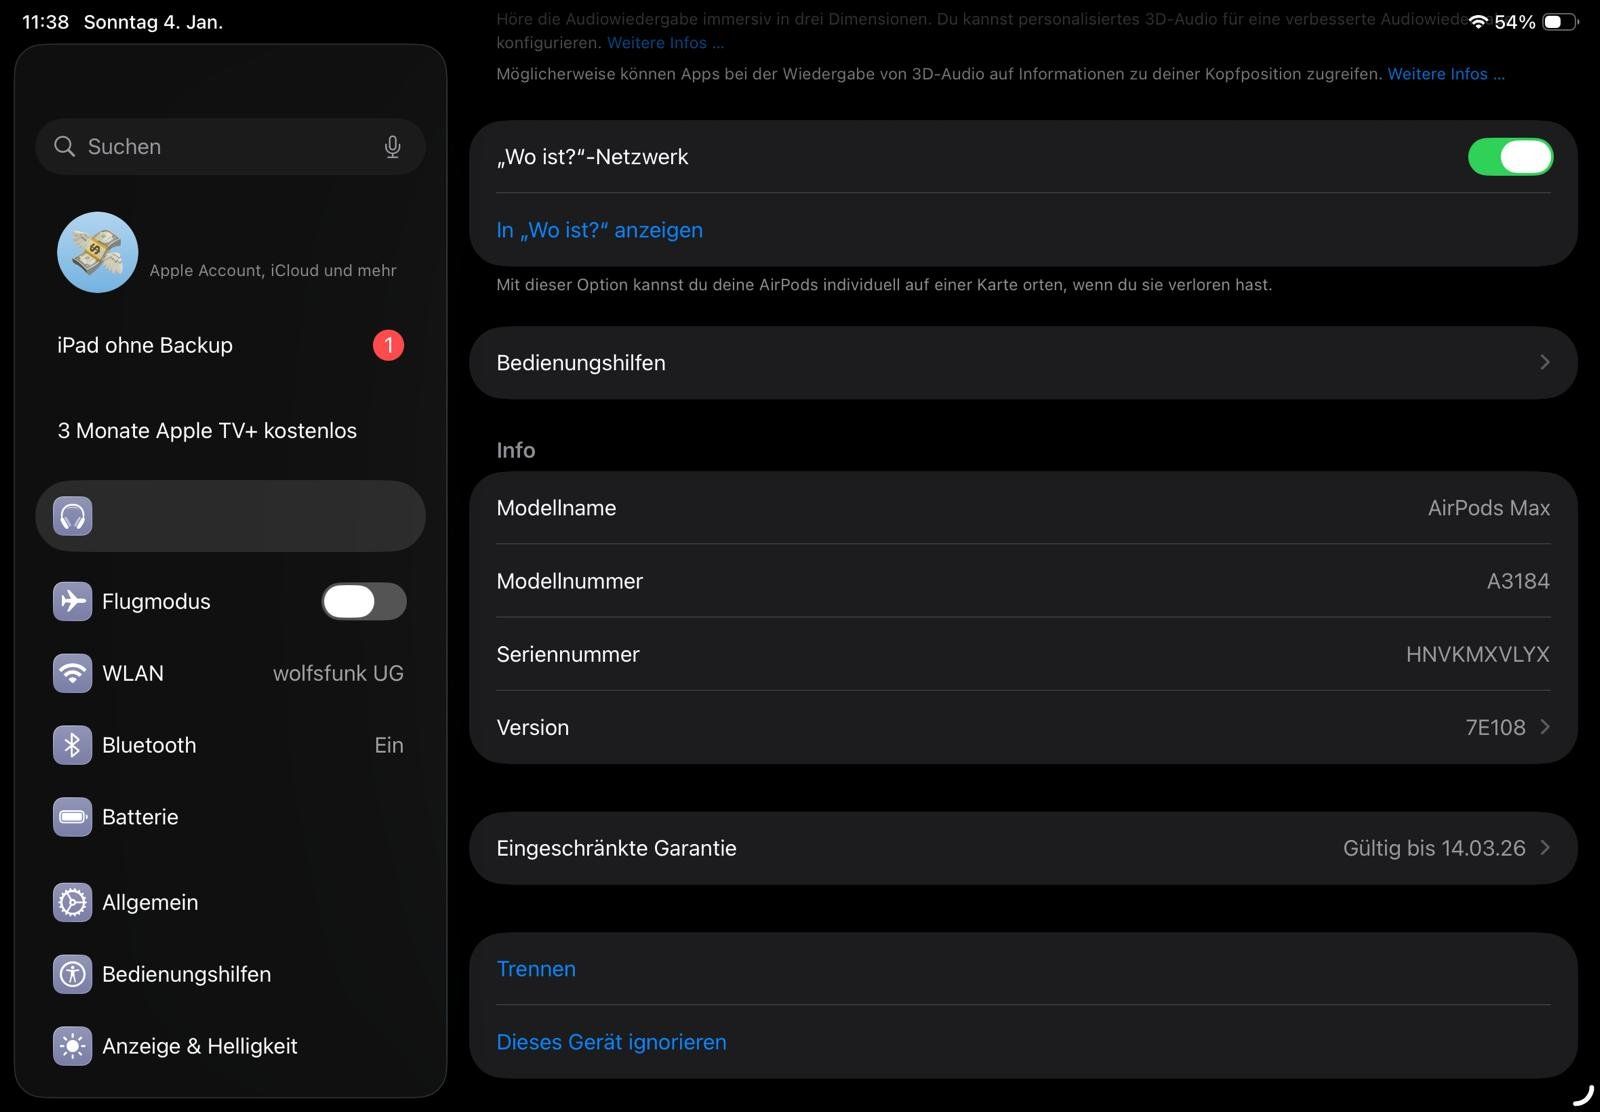1600x1112 pixels.
Task: Open Version 7E108 details chevron
Action: point(1544,727)
